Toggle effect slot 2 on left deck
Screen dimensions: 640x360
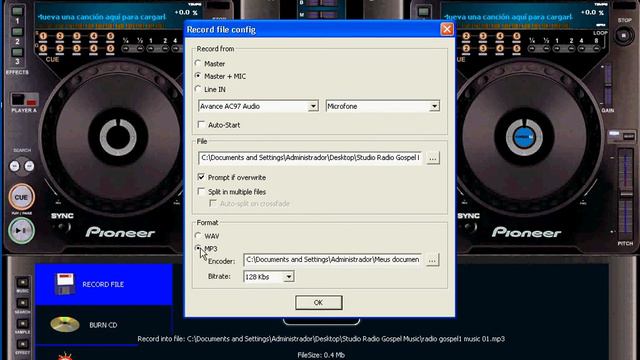point(17,32)
